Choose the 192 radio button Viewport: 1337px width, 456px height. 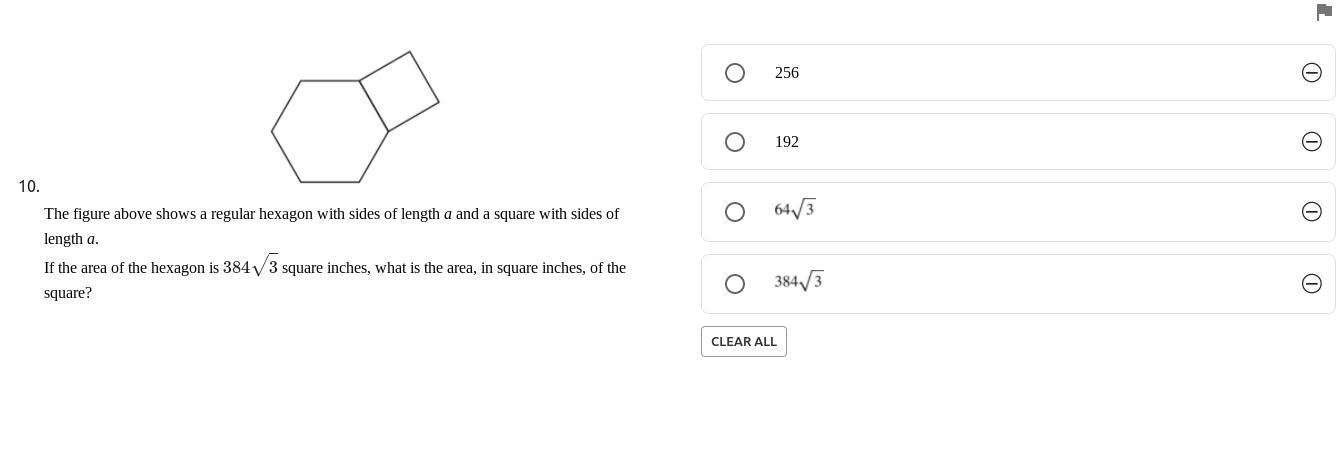735,142
